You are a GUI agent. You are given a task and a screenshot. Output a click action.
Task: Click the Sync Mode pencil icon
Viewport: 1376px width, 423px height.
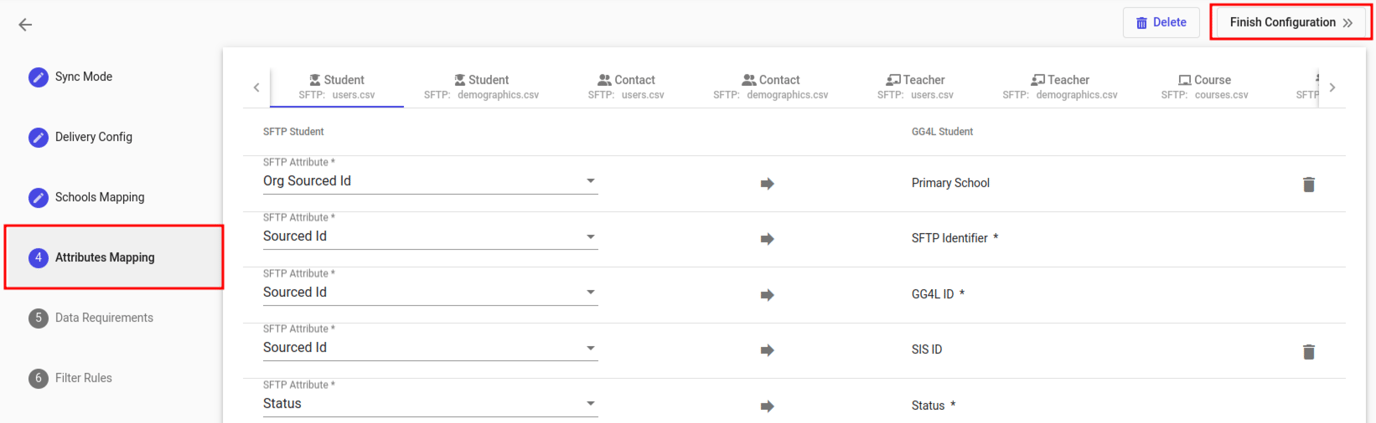[x=38, y=77]
